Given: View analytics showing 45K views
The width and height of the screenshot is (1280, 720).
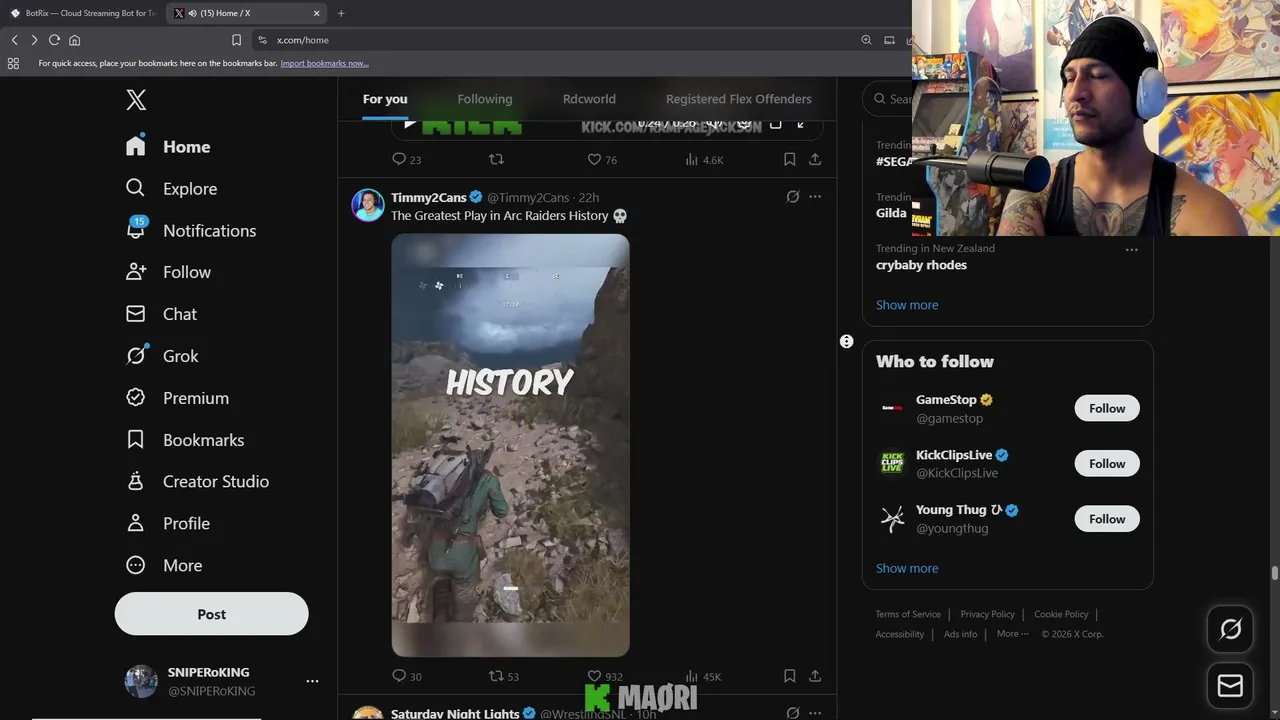Looking at the screenshot, I should [703, 676].
